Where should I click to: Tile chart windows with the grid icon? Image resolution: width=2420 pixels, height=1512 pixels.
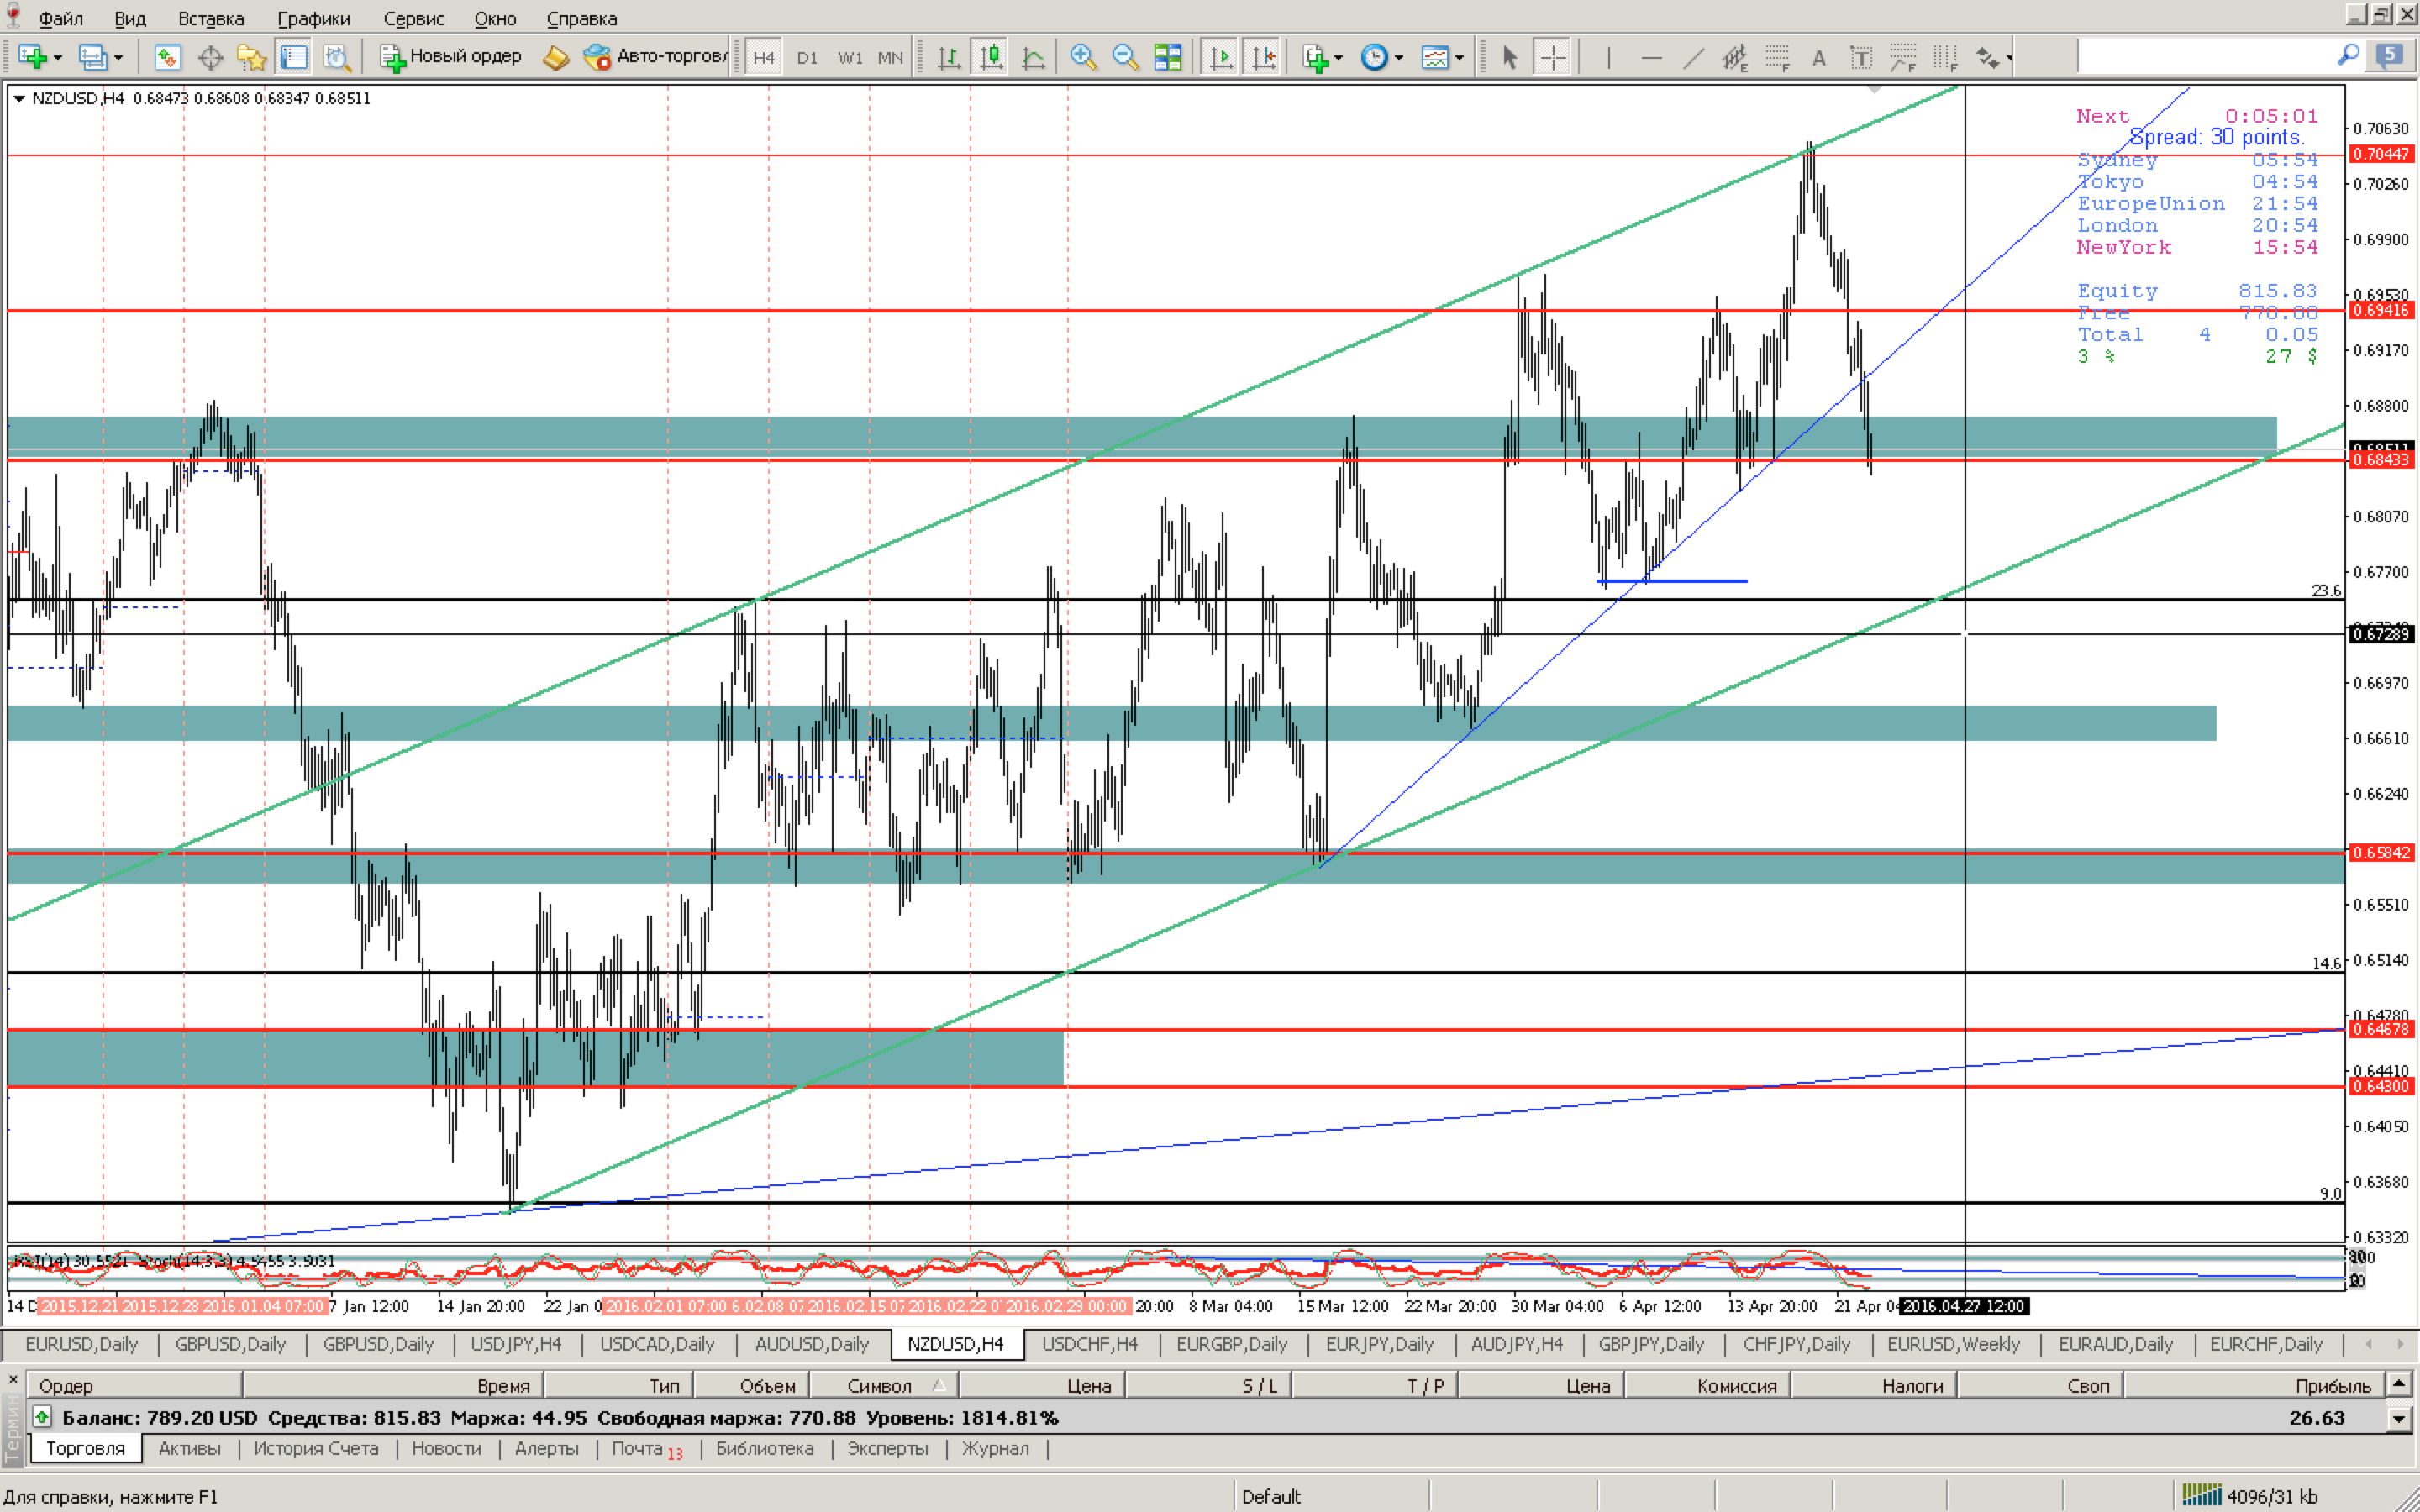pyautogui.click(x=1167, y=57)
